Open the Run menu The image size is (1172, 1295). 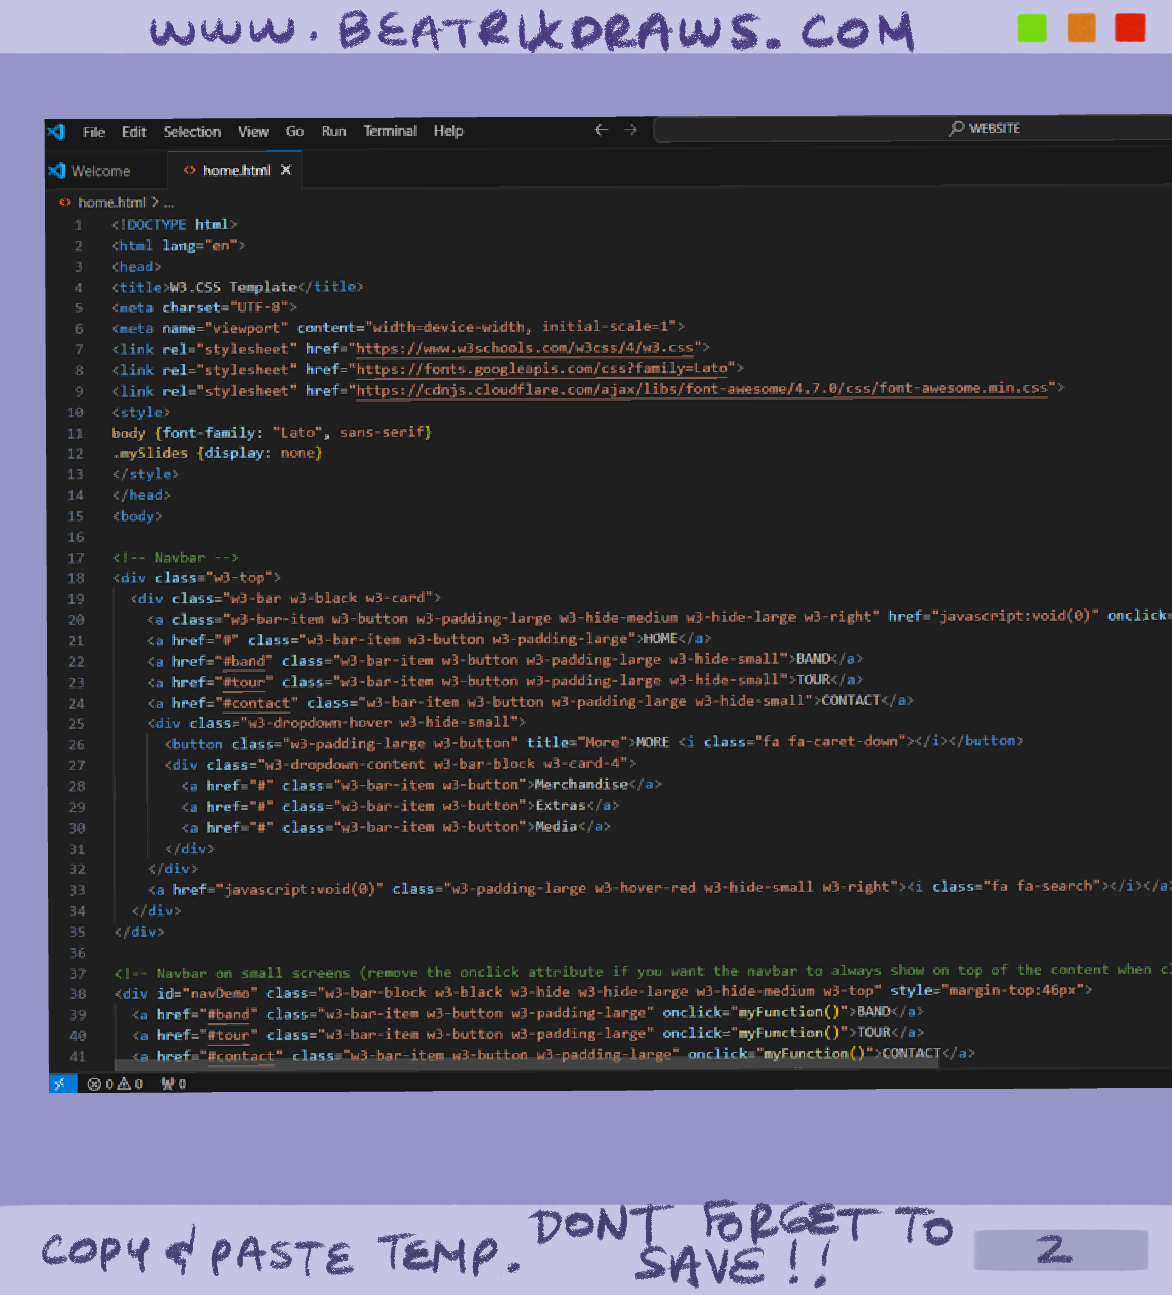334,131
